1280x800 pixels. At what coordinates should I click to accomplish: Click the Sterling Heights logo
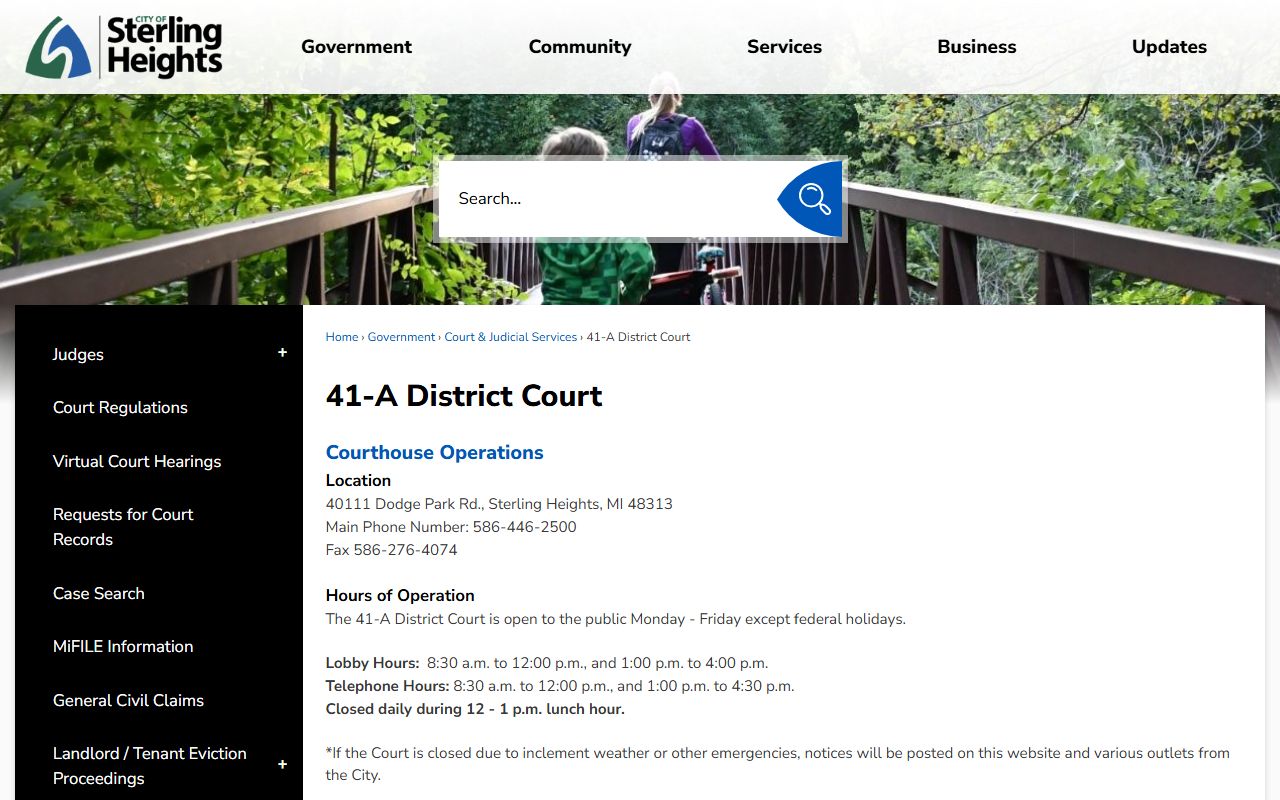124,47
